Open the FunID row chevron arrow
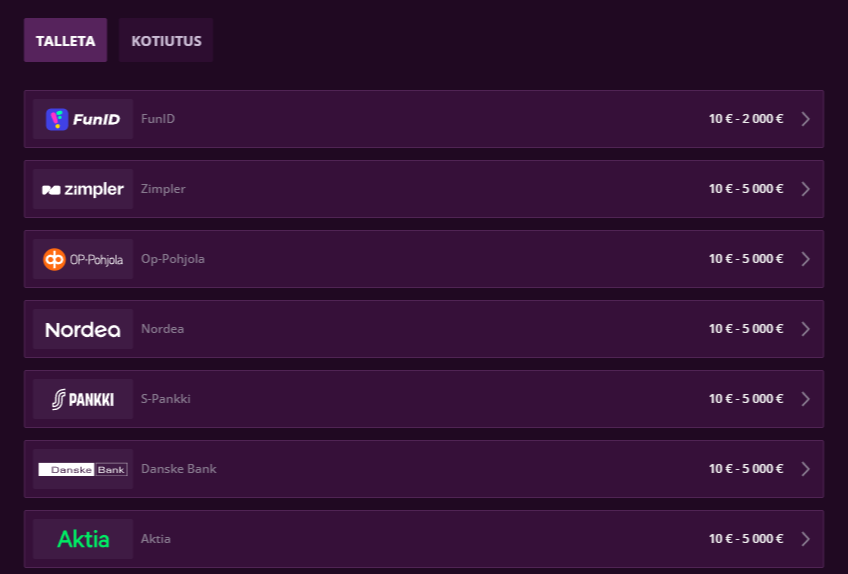This screenshot has width=848, height=574. click(805, 119)
